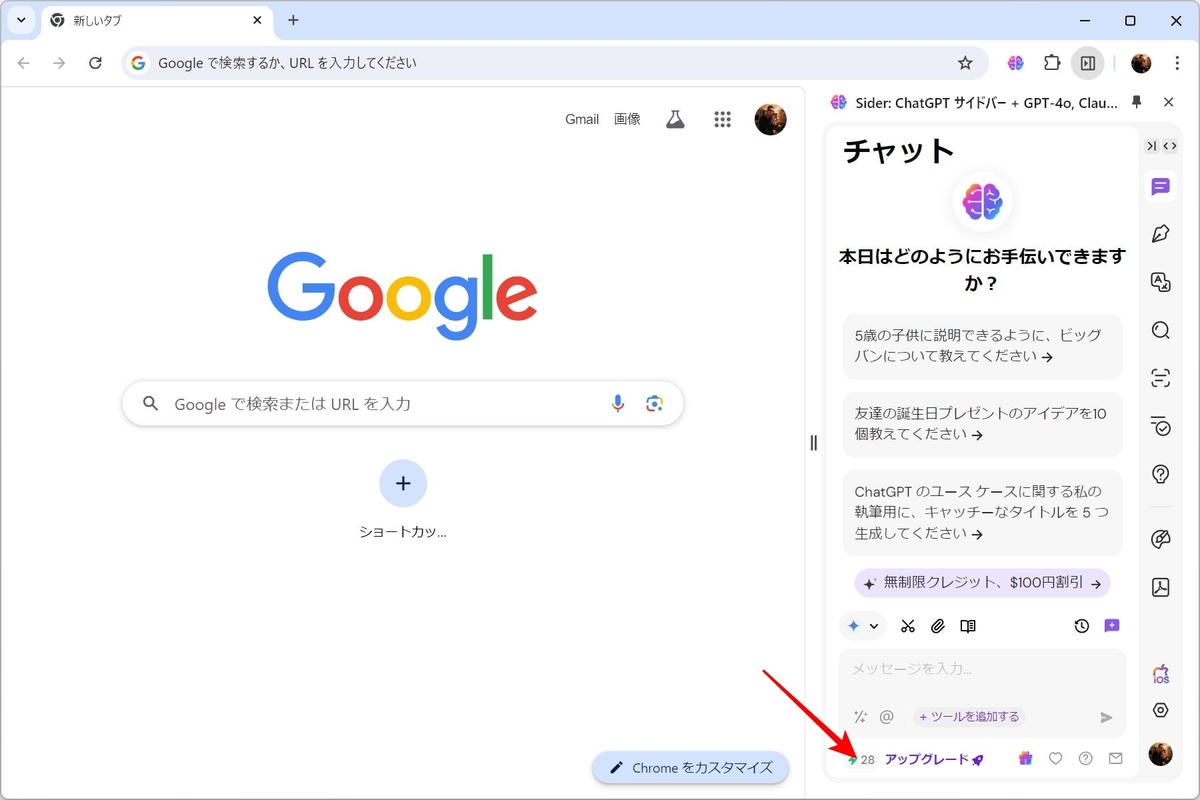
Task: Select the ビッグバン suggestion prompt
Action: (982, 346)
